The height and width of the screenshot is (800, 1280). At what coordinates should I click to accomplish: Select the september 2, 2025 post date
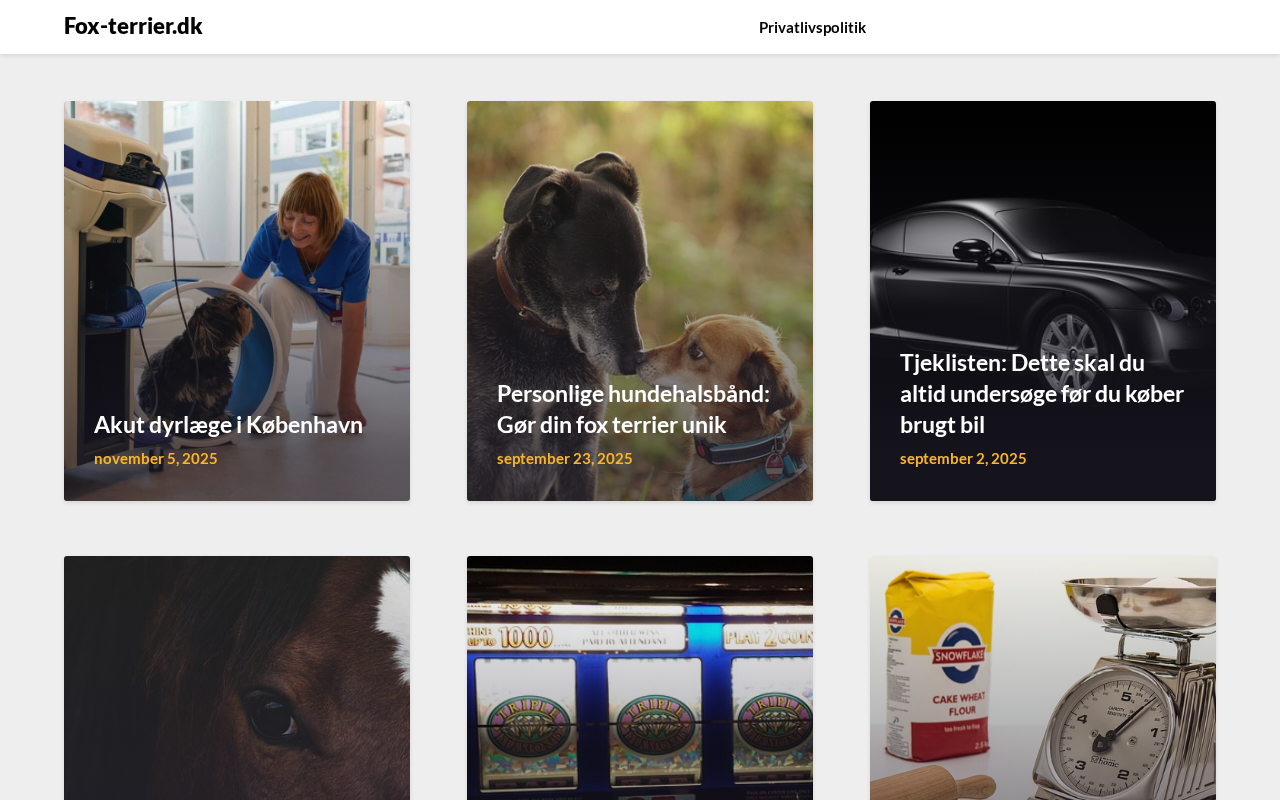coord(963,458)
